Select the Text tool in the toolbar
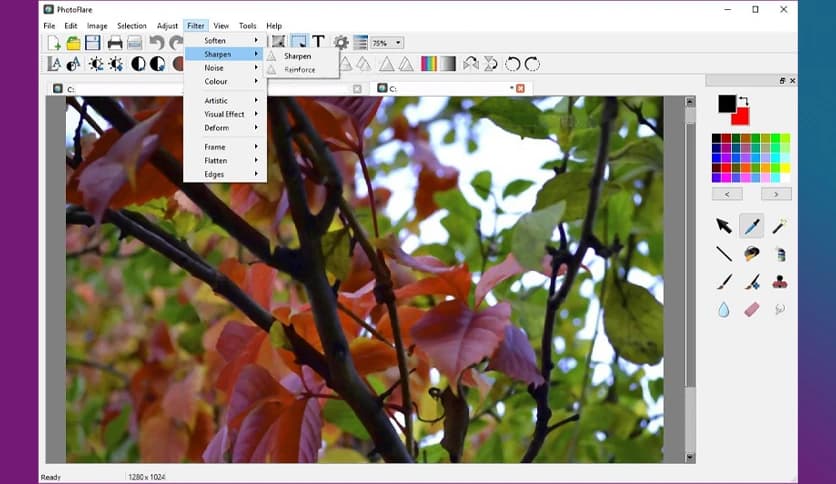 (318, 42)
